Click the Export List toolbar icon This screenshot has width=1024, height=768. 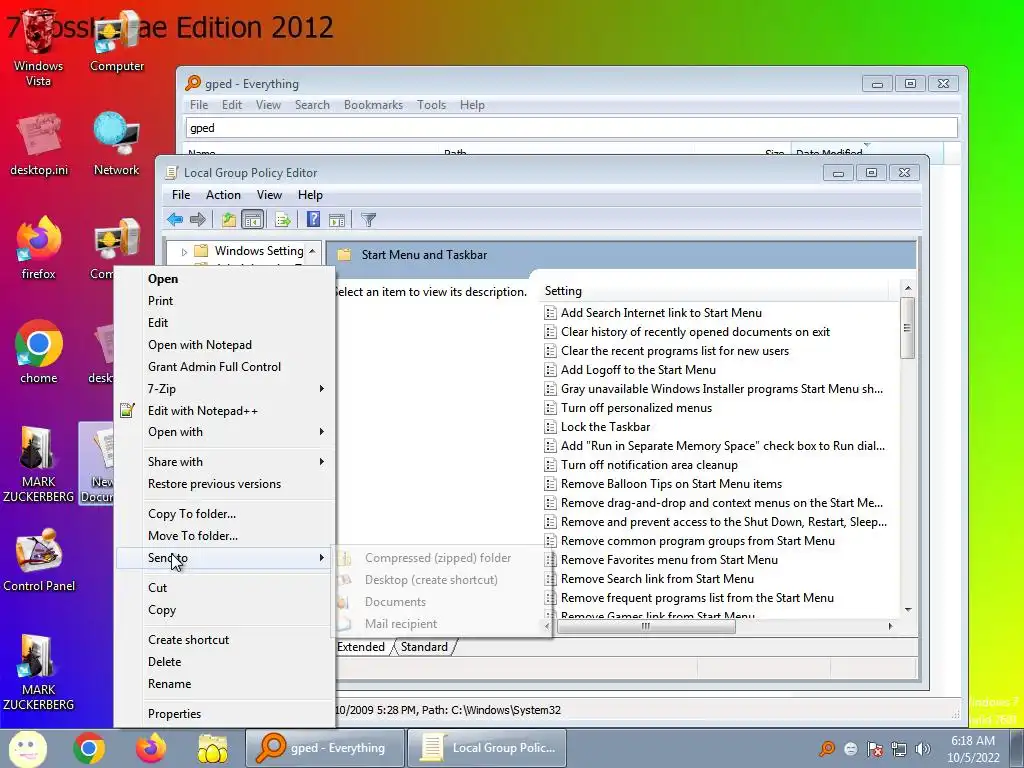(x=283, y=219)
